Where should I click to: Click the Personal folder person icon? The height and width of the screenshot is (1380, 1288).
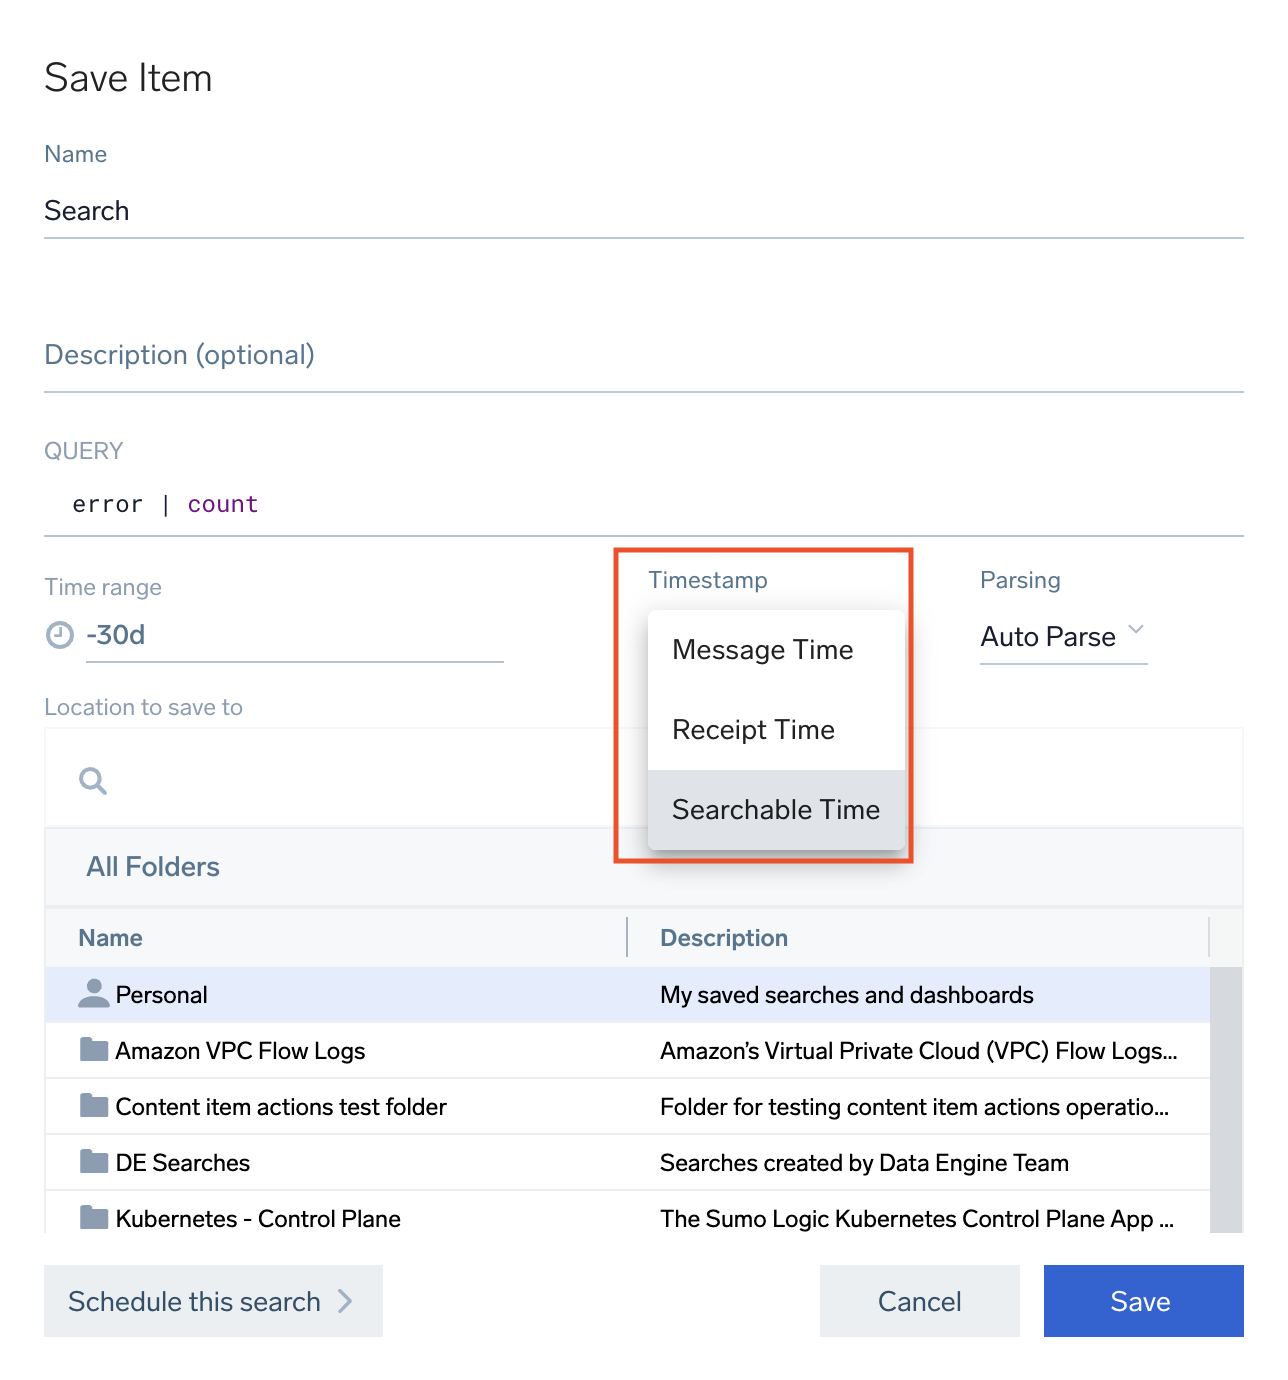(94, 994)
